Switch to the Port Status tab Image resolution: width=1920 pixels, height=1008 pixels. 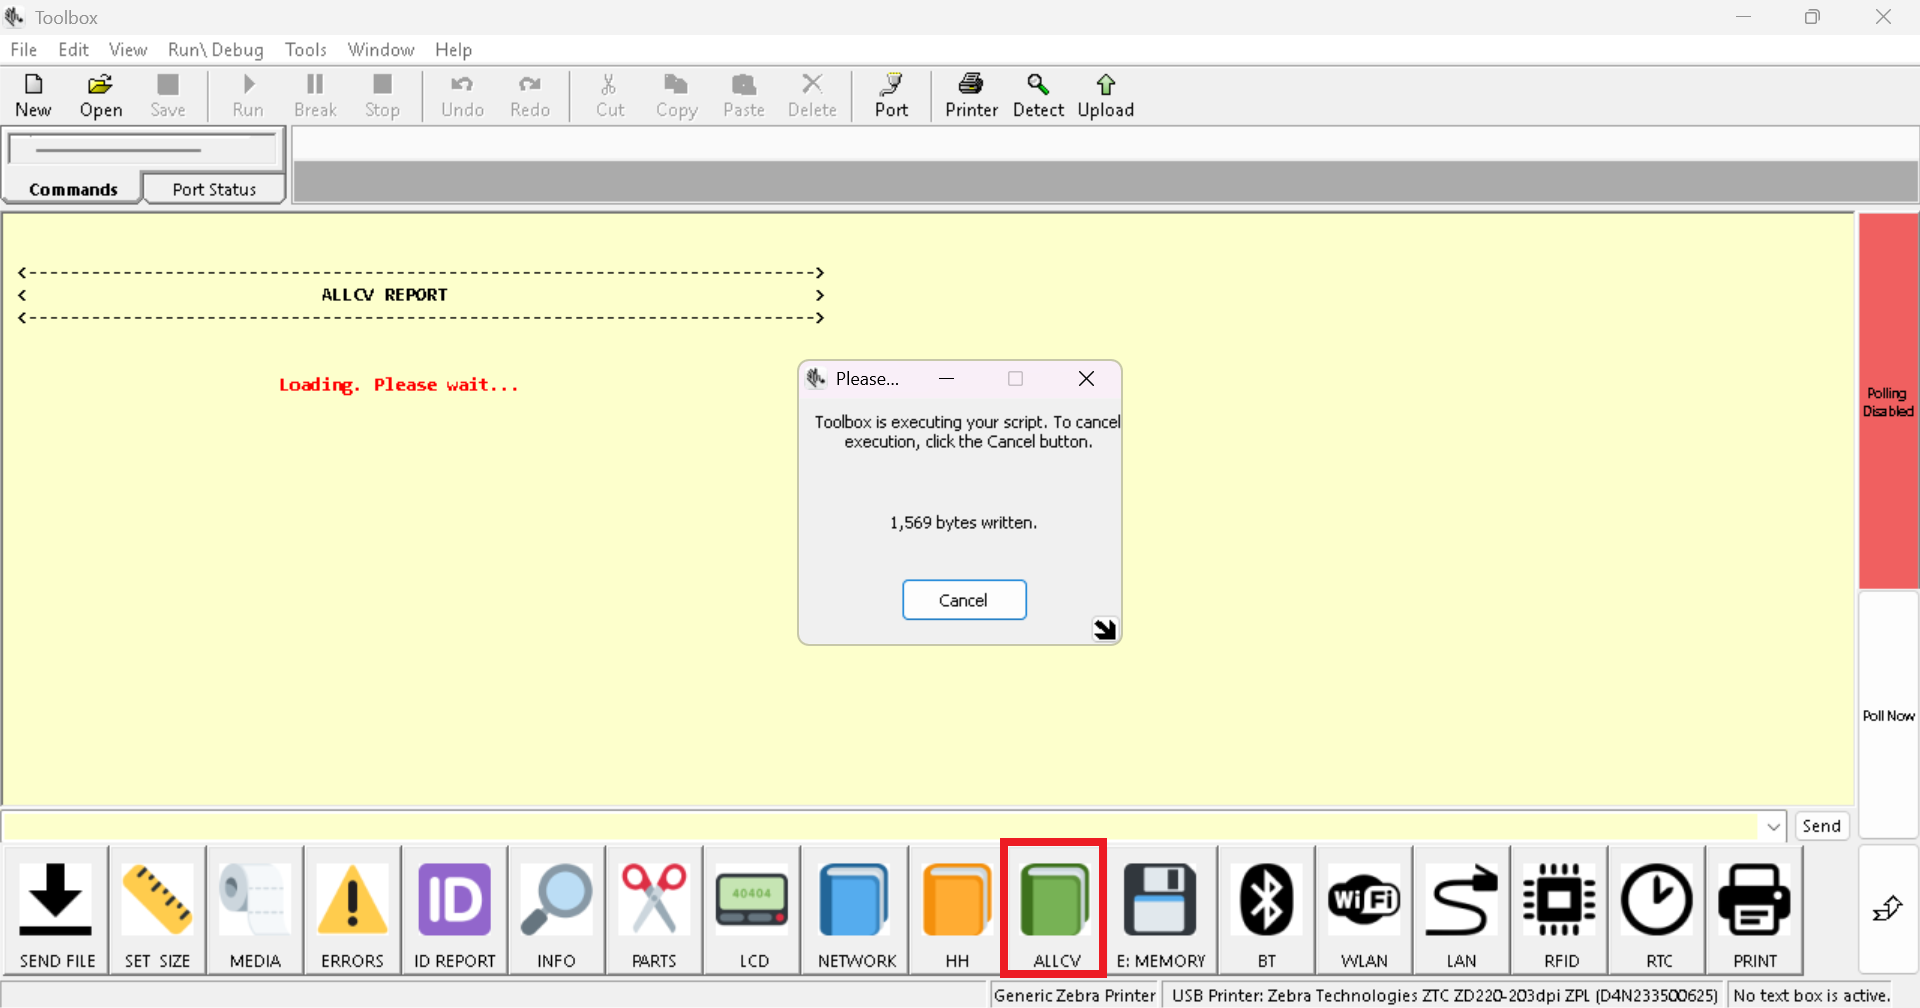(x=214, y=188)
